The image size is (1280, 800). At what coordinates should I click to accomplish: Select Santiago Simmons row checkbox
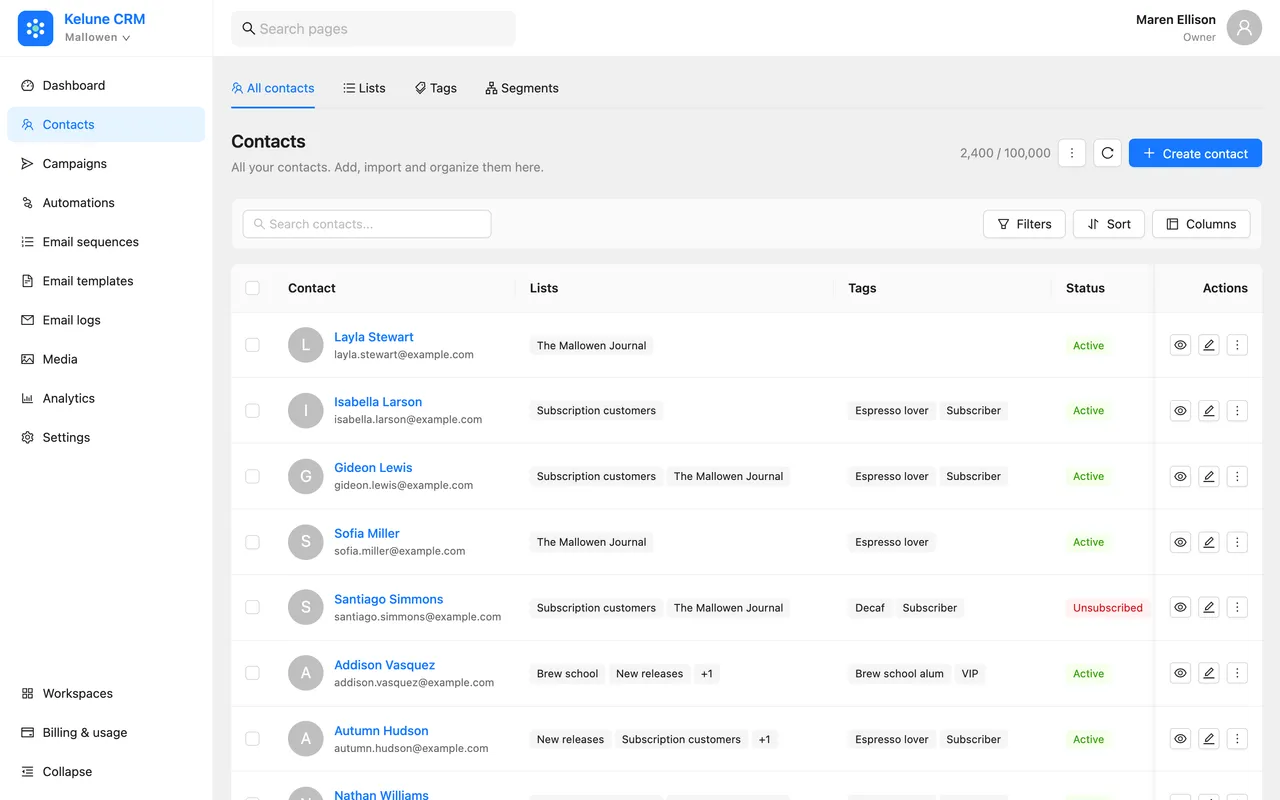(x=252, y=607)
